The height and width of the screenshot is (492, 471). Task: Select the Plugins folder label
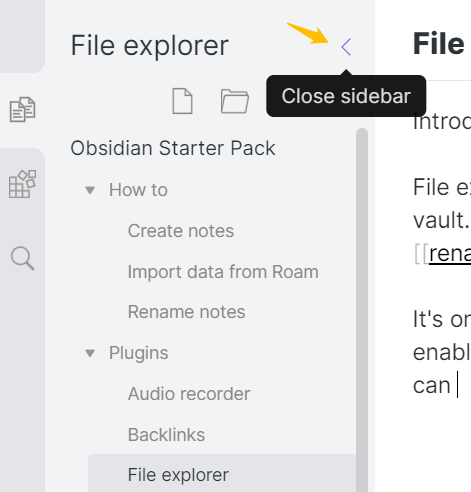point(139,353)
